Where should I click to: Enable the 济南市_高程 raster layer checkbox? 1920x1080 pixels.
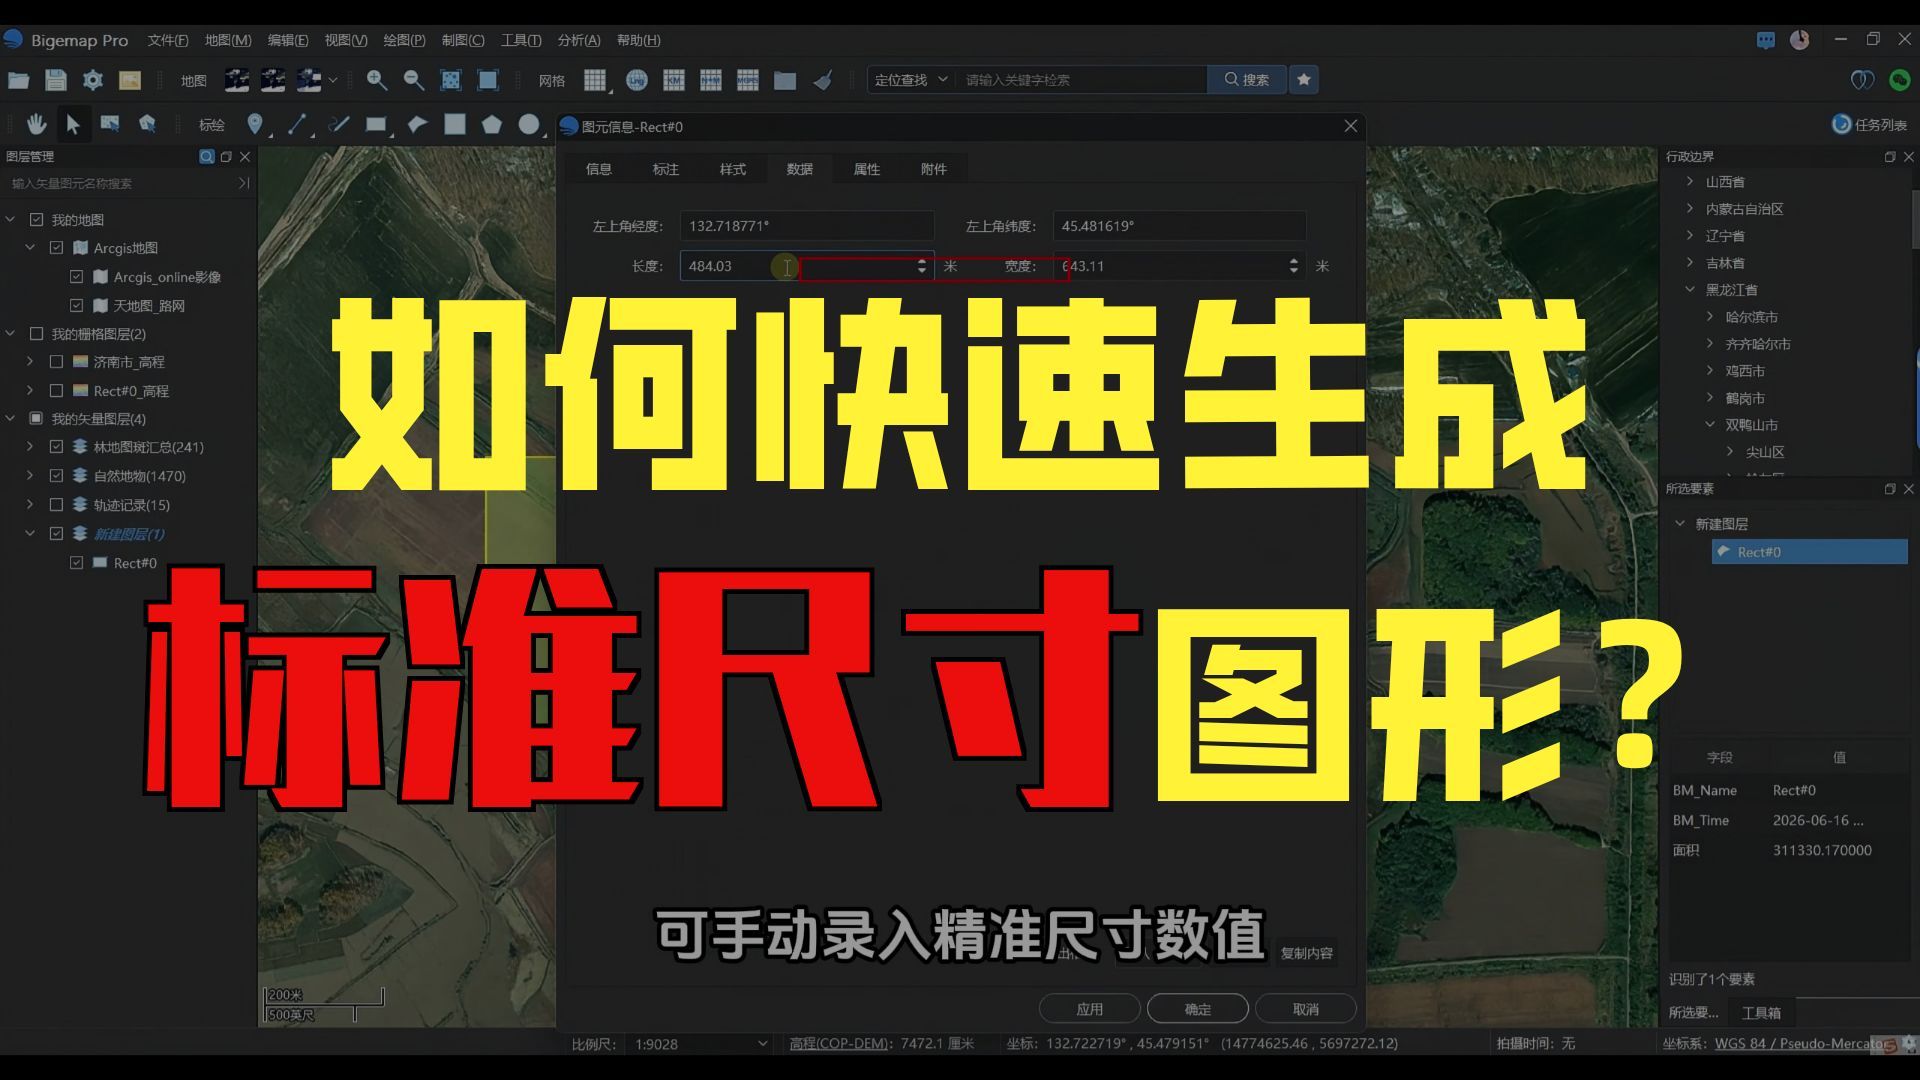[x=56, y=362]
